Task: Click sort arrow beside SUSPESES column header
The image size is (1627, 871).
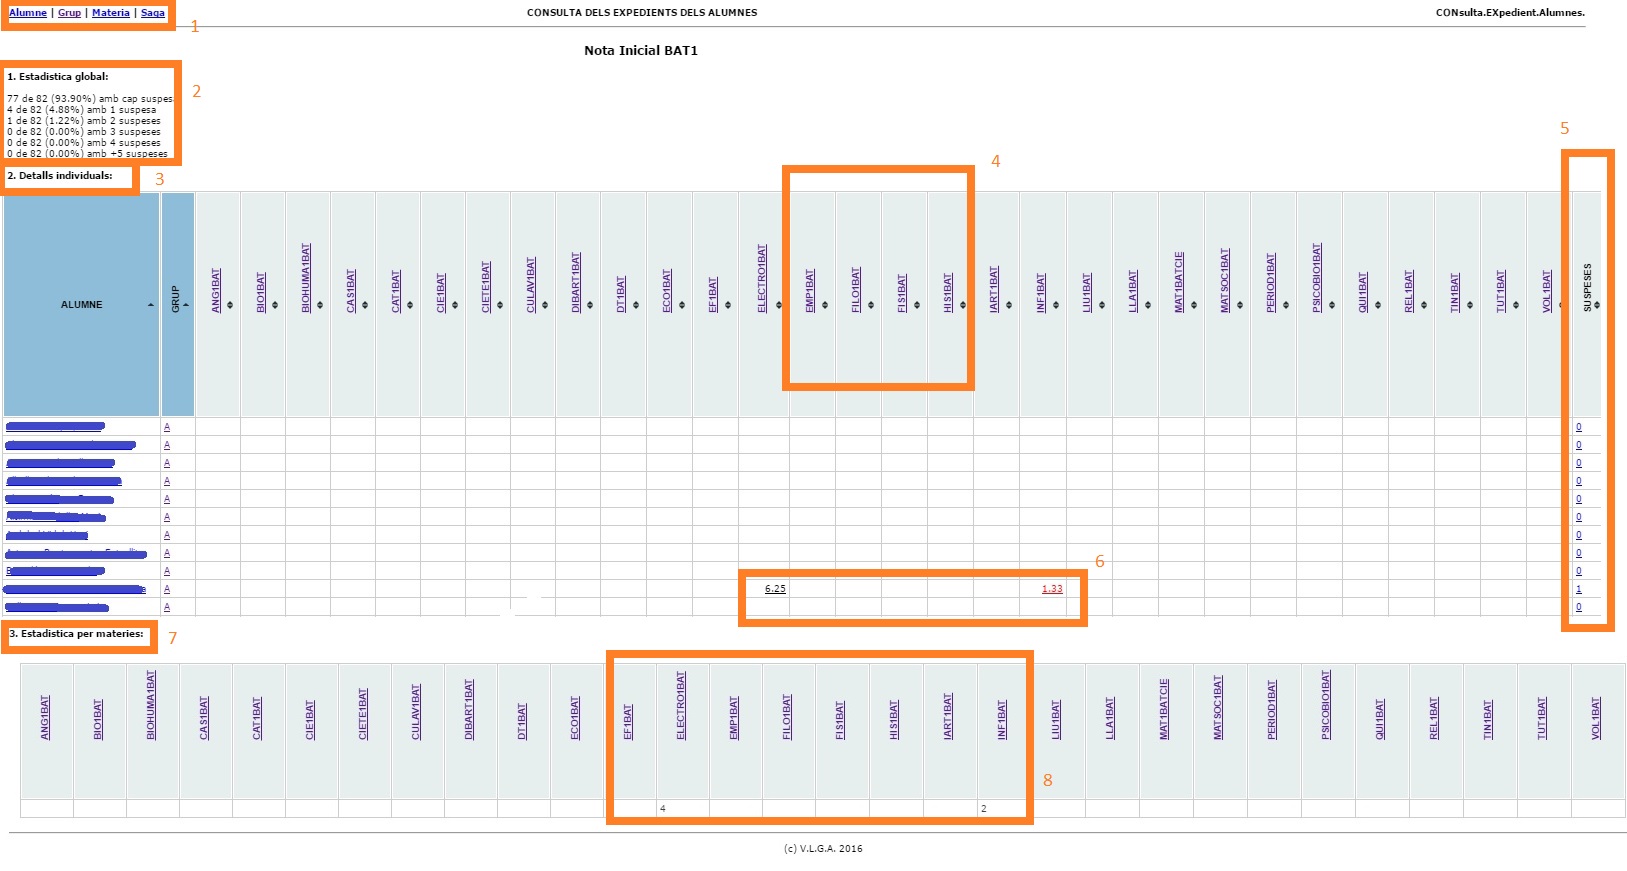Action: pos(1597,305)
